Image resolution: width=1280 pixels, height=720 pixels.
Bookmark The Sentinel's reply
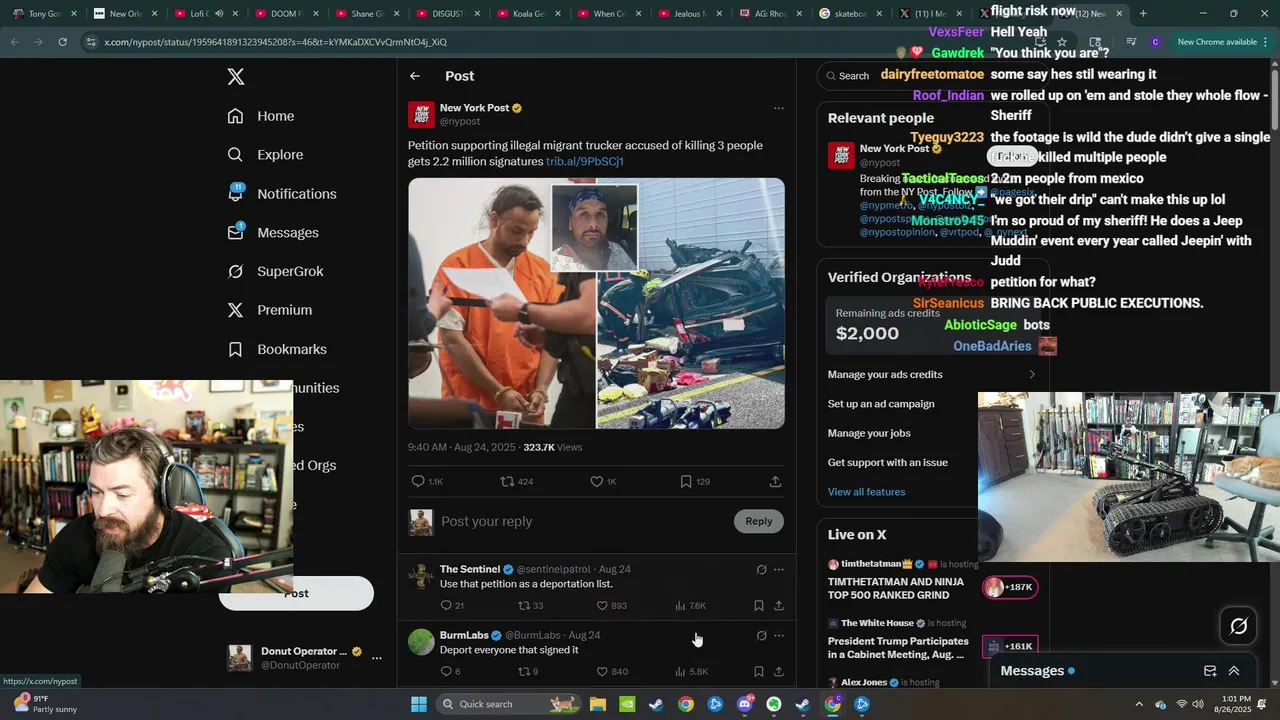click(x=759, y=606)
